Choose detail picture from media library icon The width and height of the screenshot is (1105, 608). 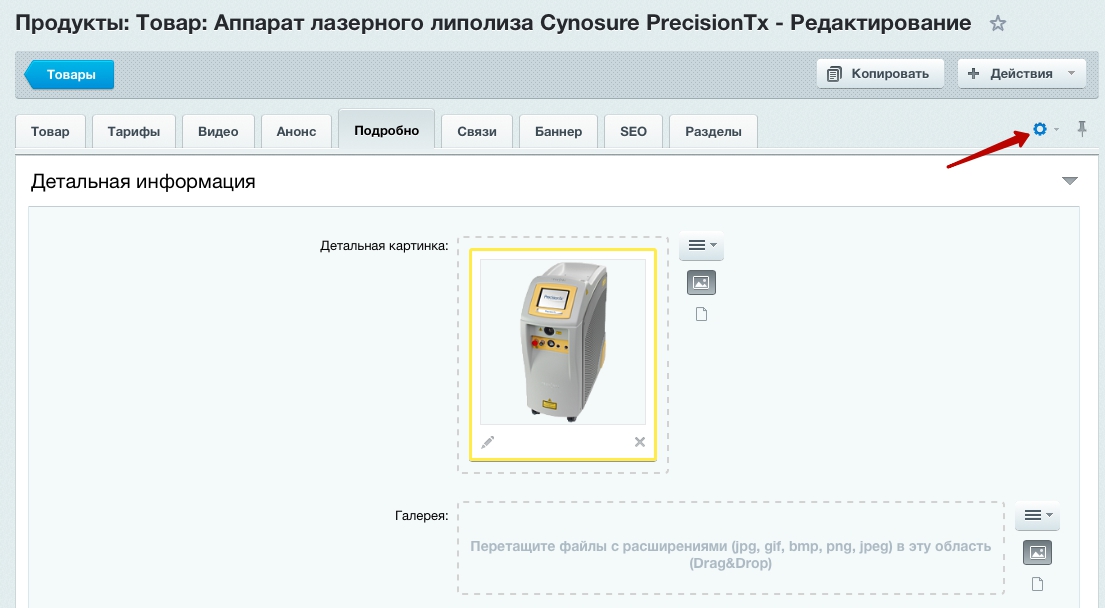tap(701, 283)
